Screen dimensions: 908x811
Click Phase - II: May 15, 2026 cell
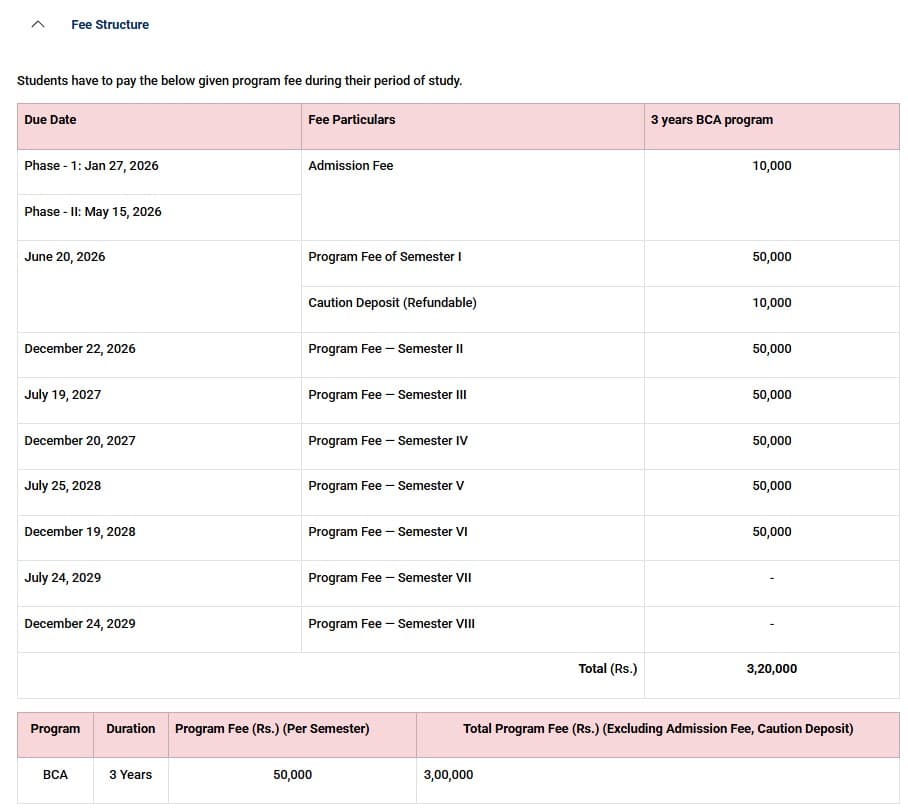point(92,211)
